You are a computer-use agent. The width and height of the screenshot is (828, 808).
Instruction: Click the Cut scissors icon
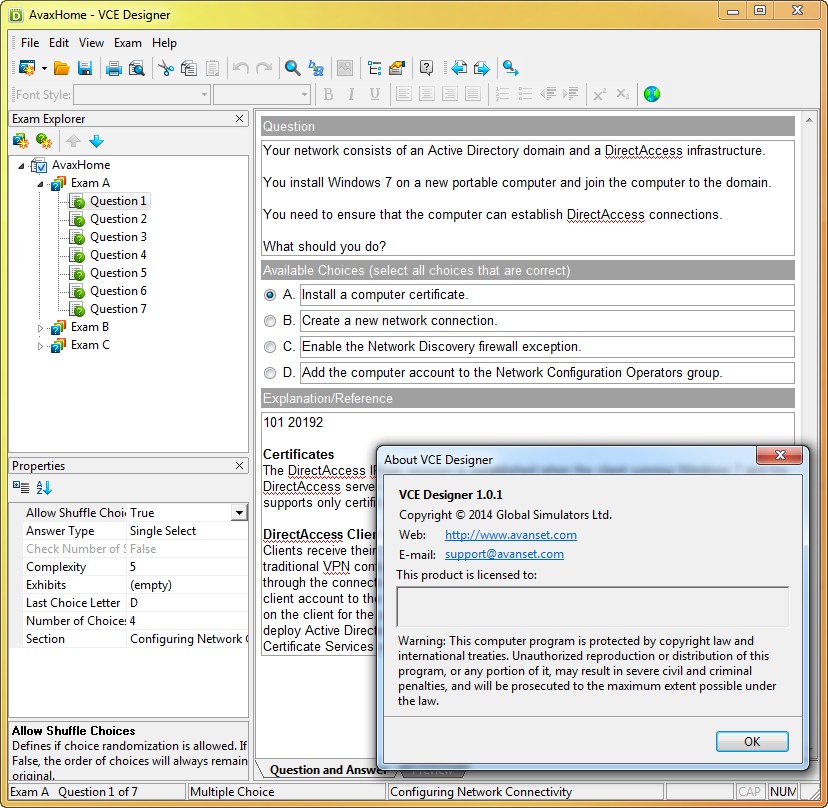pos(166,68)
